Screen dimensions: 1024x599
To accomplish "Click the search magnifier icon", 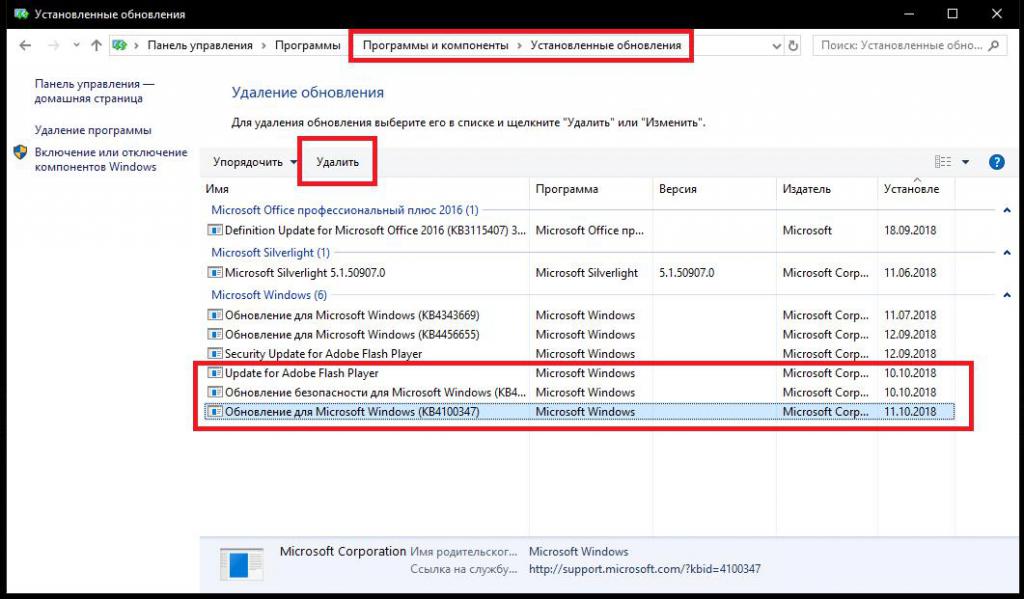I will (x=996, y=46).
